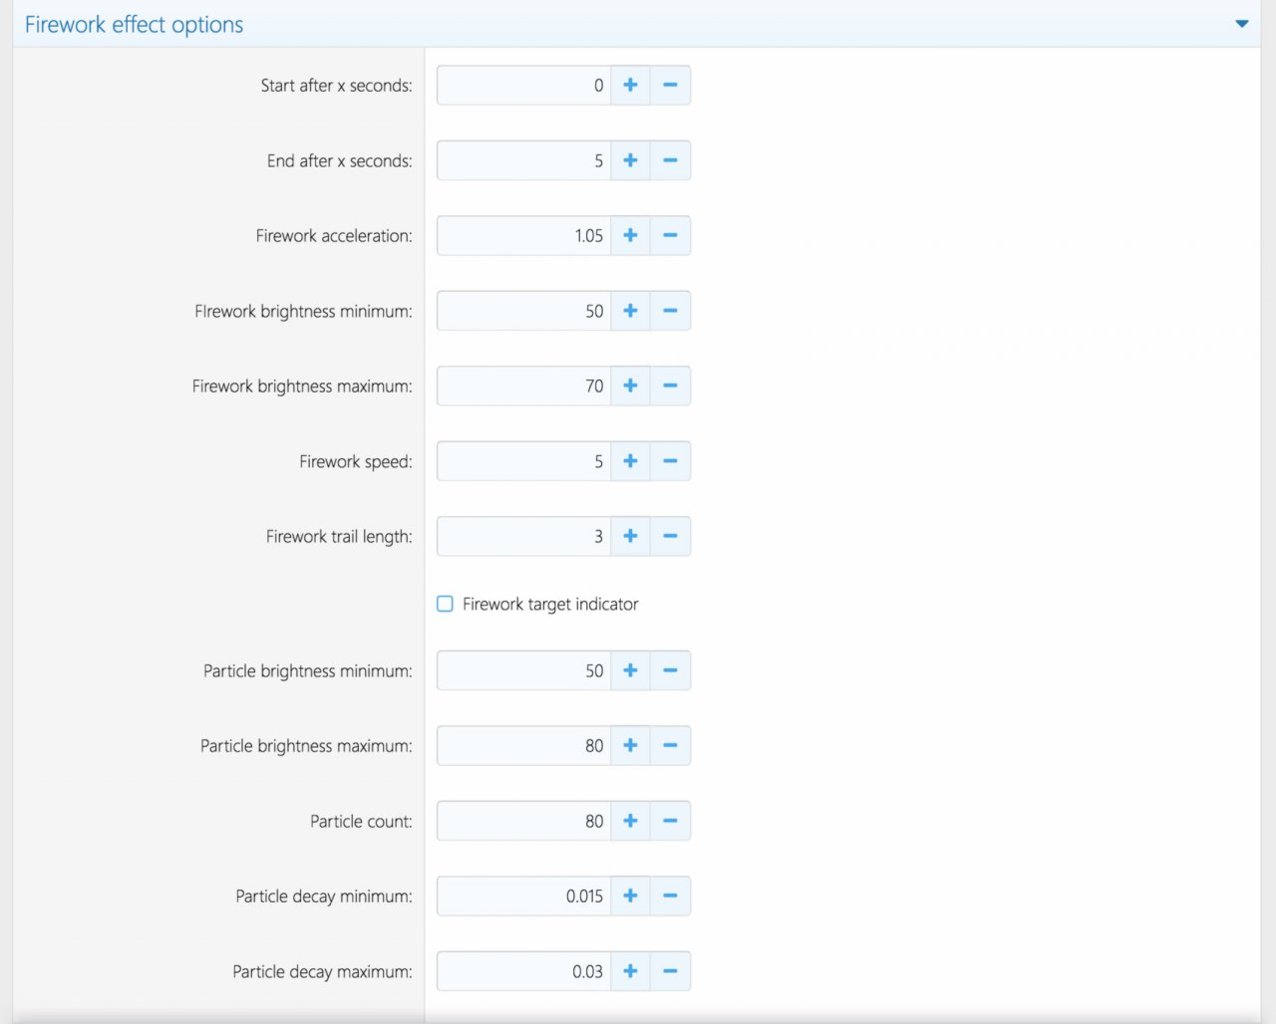
Task: Lower Particle count using minus icon
Action: tap(670, 821)
